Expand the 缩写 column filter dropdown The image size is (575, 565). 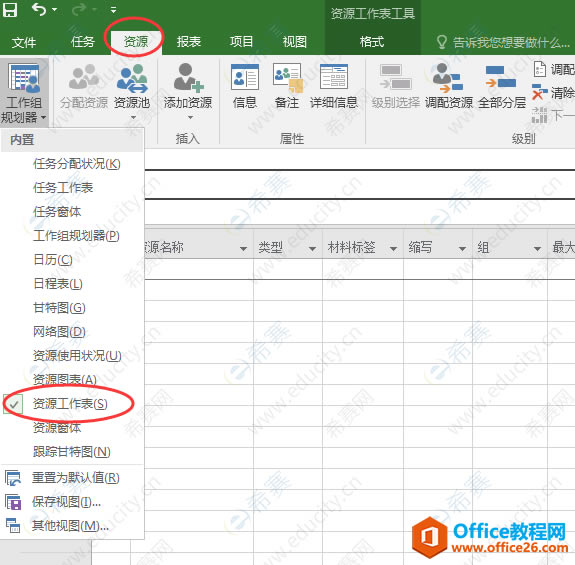coord(463,249)
